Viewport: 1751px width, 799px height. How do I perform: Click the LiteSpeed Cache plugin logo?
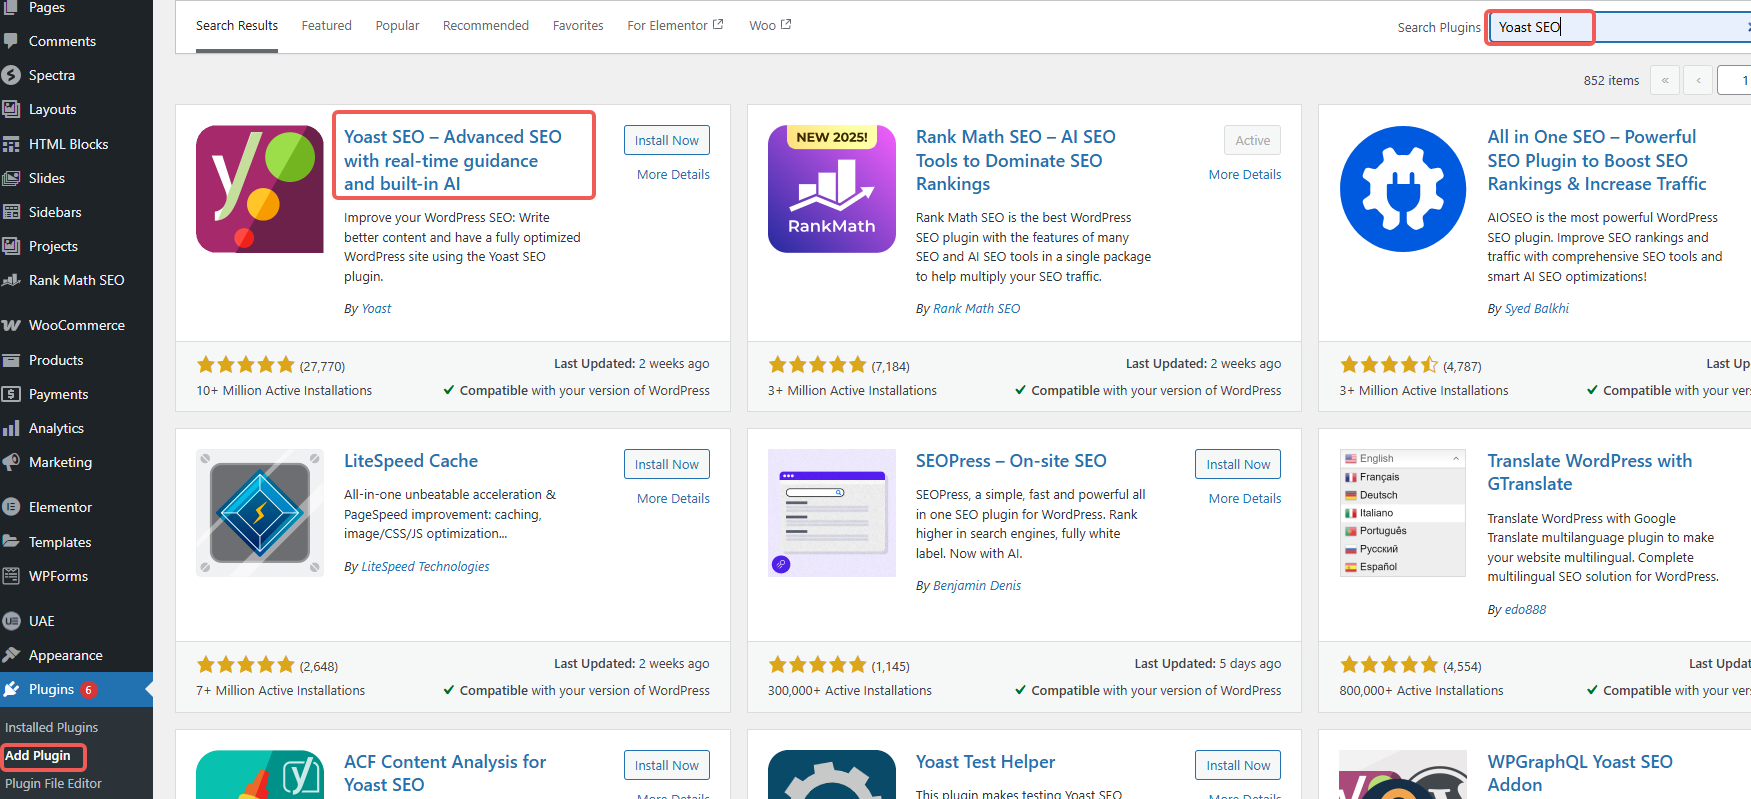coord(260,513)
